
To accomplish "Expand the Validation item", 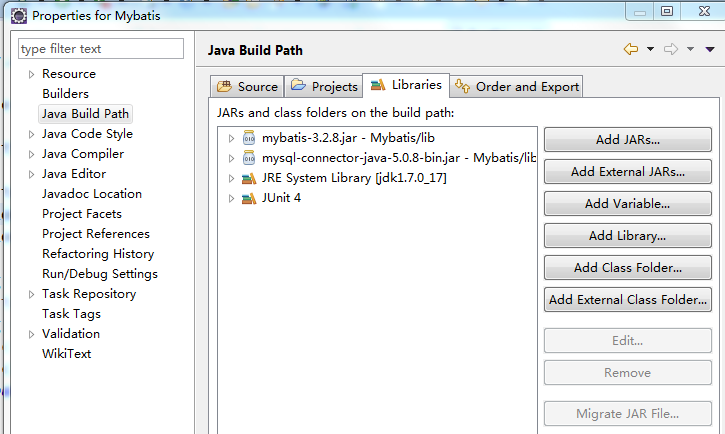I will [31, 334].
